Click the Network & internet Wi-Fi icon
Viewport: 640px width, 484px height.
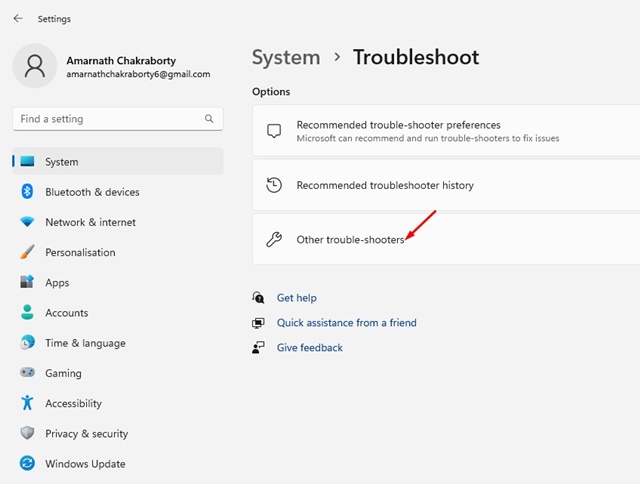pyautogui.click(x=27, y=222)
